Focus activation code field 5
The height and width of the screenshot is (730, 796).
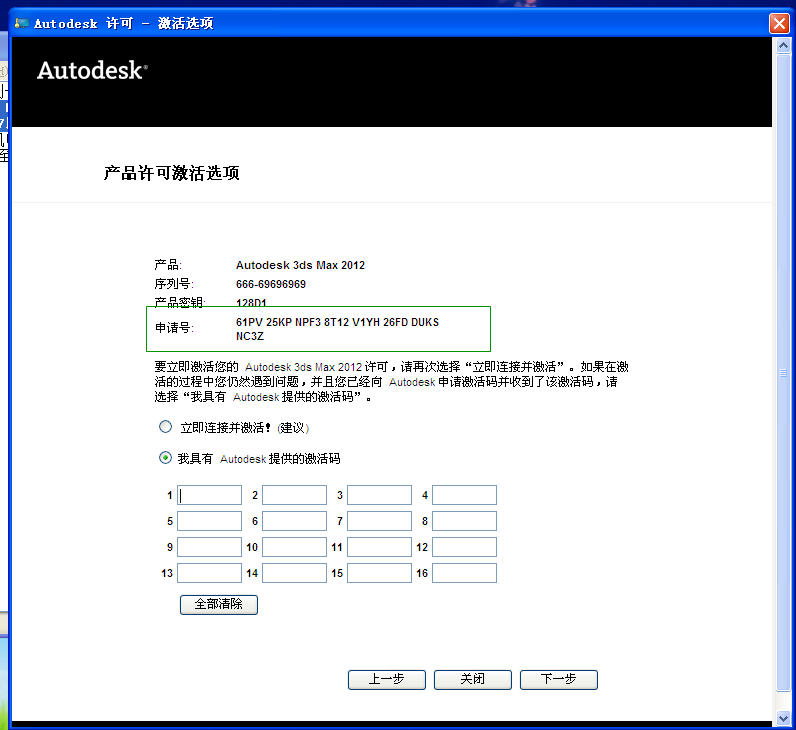coord(209,521)
